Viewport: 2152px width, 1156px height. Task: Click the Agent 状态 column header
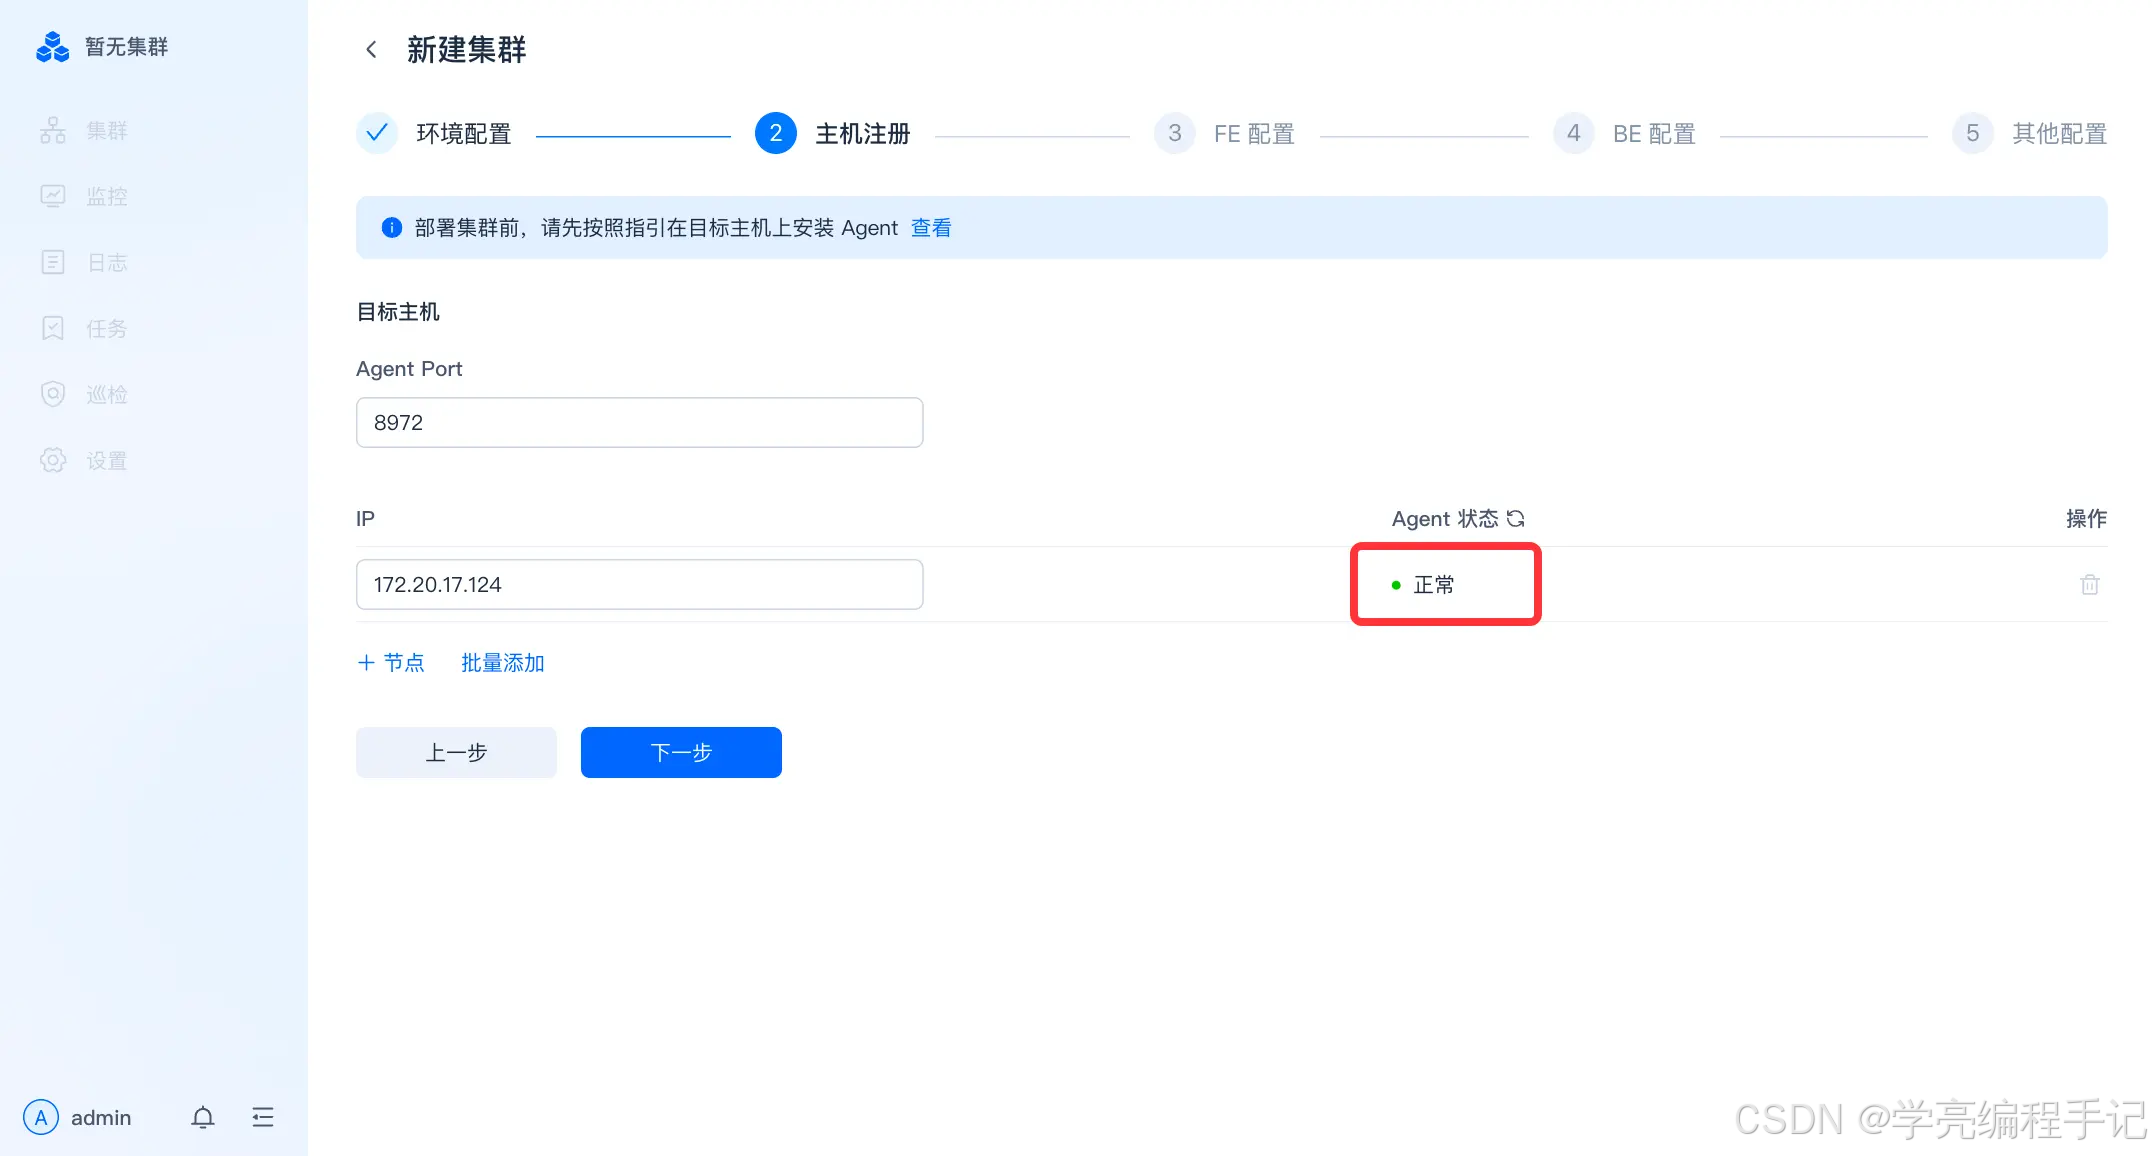click(x=1445, y=519)
